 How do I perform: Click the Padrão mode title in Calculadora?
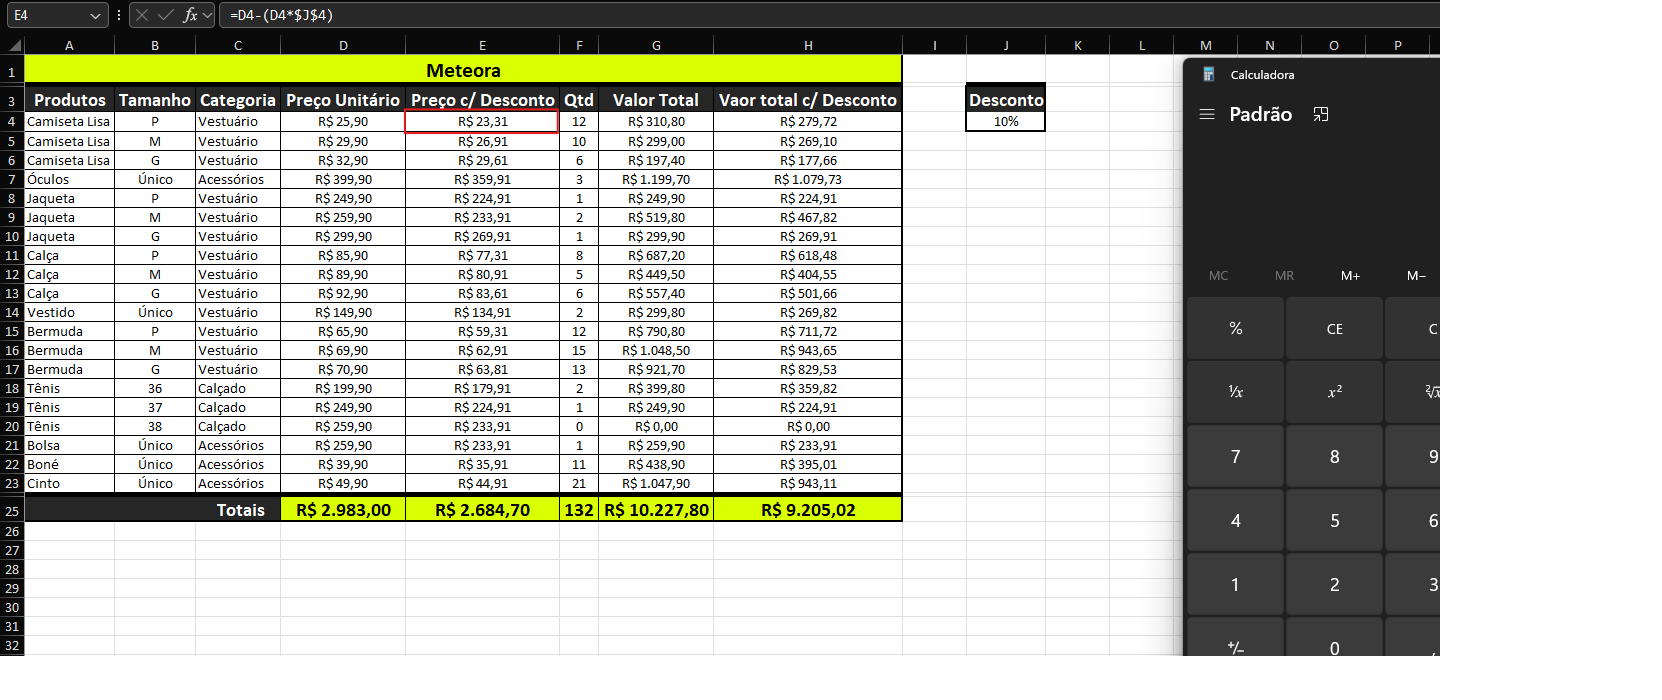coord(1260,114)
